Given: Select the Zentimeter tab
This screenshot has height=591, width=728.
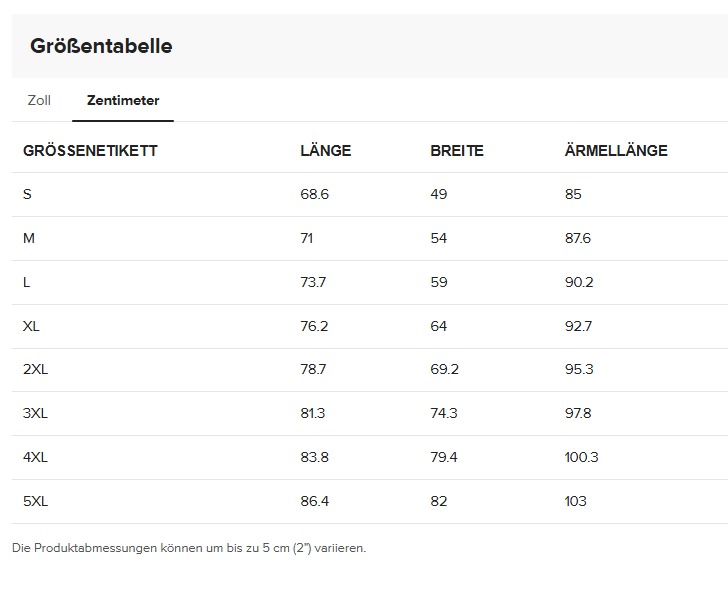Looking at the screenshot, I should click(123, 100).
